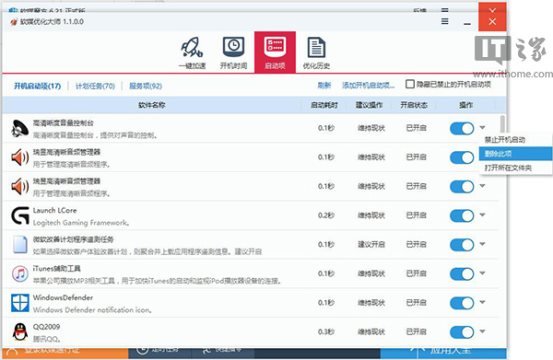Switch off iTunes辅助工具 startup toggle
This screenshot has width=553, height=360.
coord(462,274)
